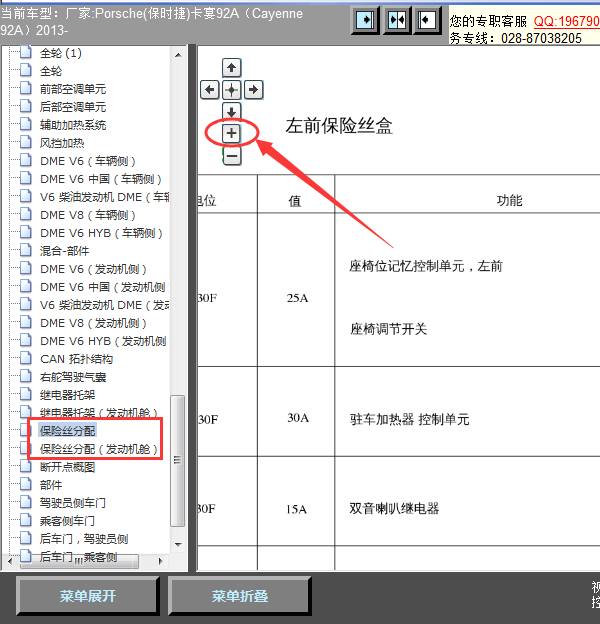Select DME V6 HYB（车辆侧） entry
The height and width of the screenshot is (624, 600).
[101, 233]
